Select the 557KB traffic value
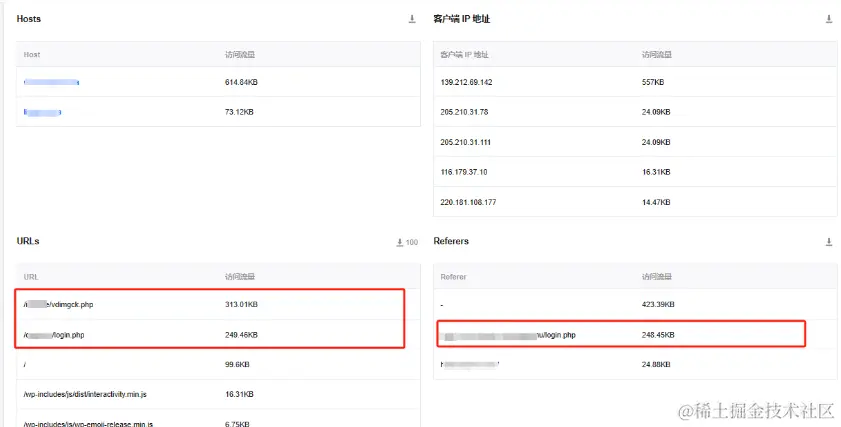This screenshot has height=427, width=841. (x=653, y=83)
